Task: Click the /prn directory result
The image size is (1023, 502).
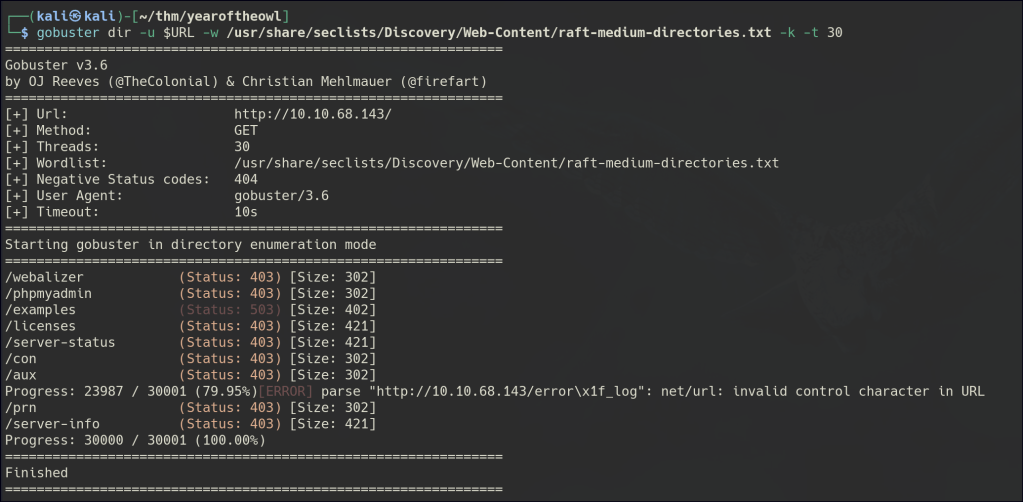Action: (21, 407)
